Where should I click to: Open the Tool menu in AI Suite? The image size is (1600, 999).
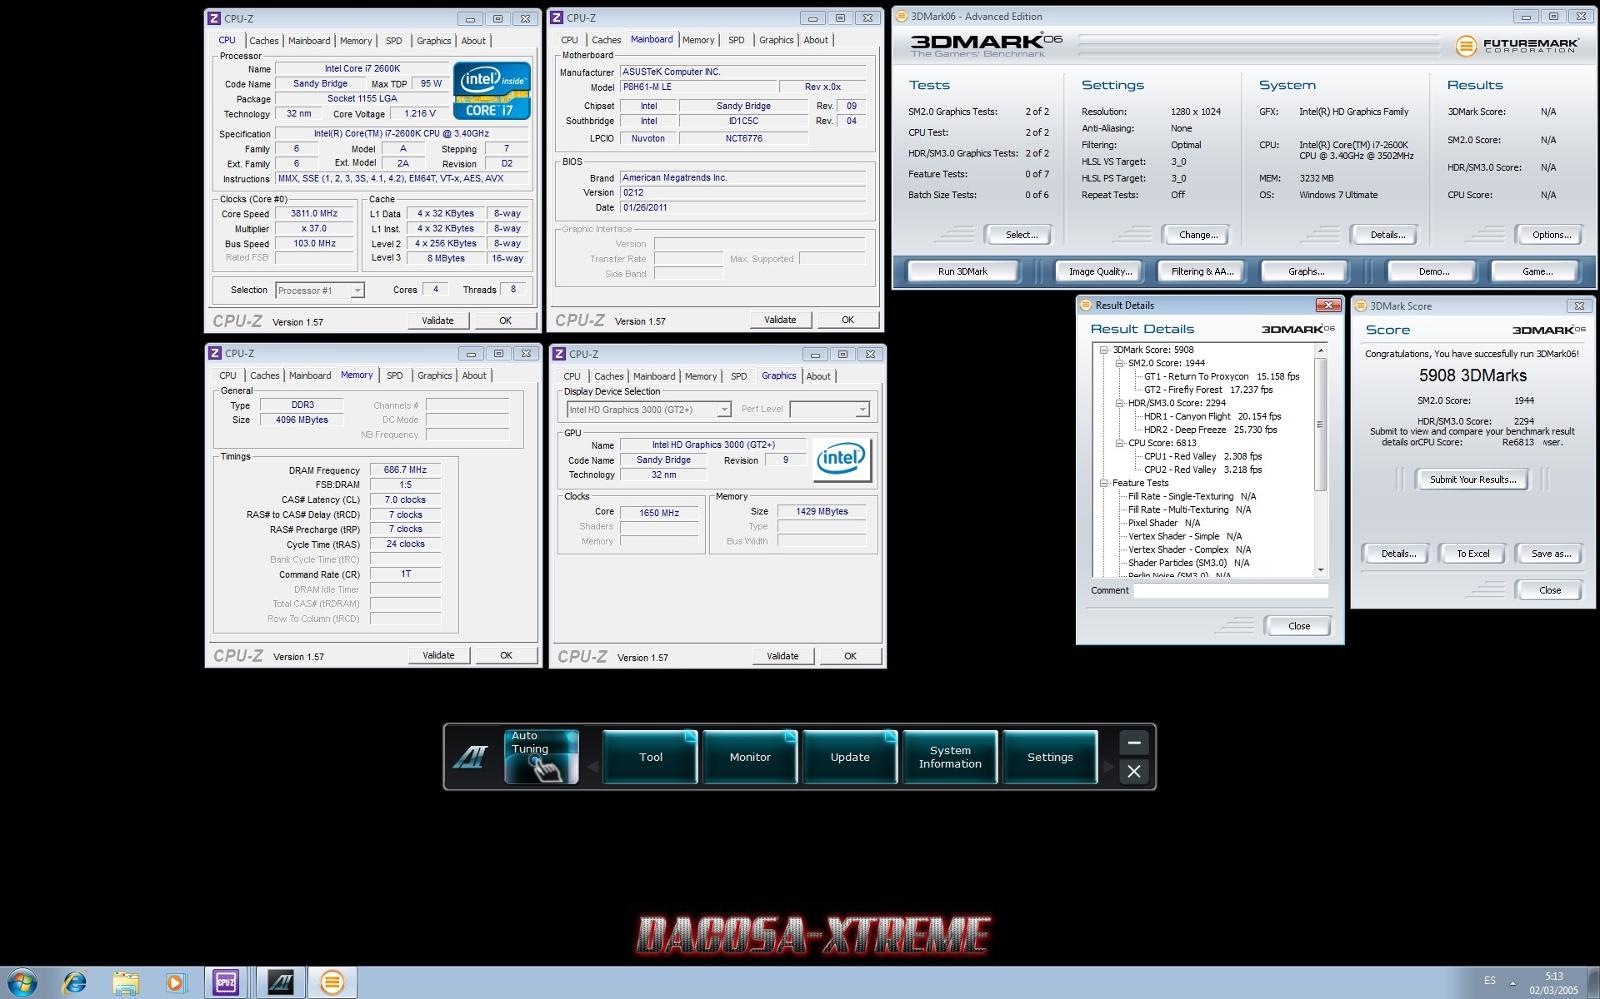[x=651, y=757]
